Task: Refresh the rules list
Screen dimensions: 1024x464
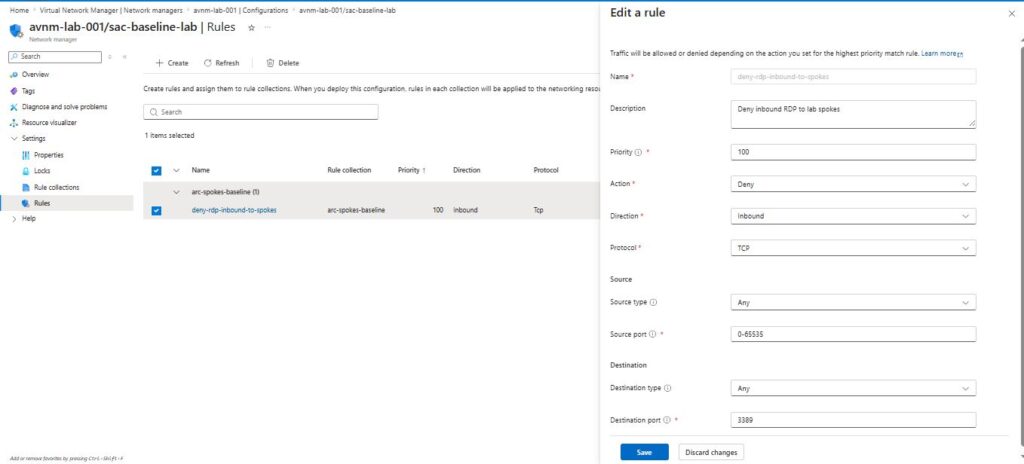Action: click(221, 63)
